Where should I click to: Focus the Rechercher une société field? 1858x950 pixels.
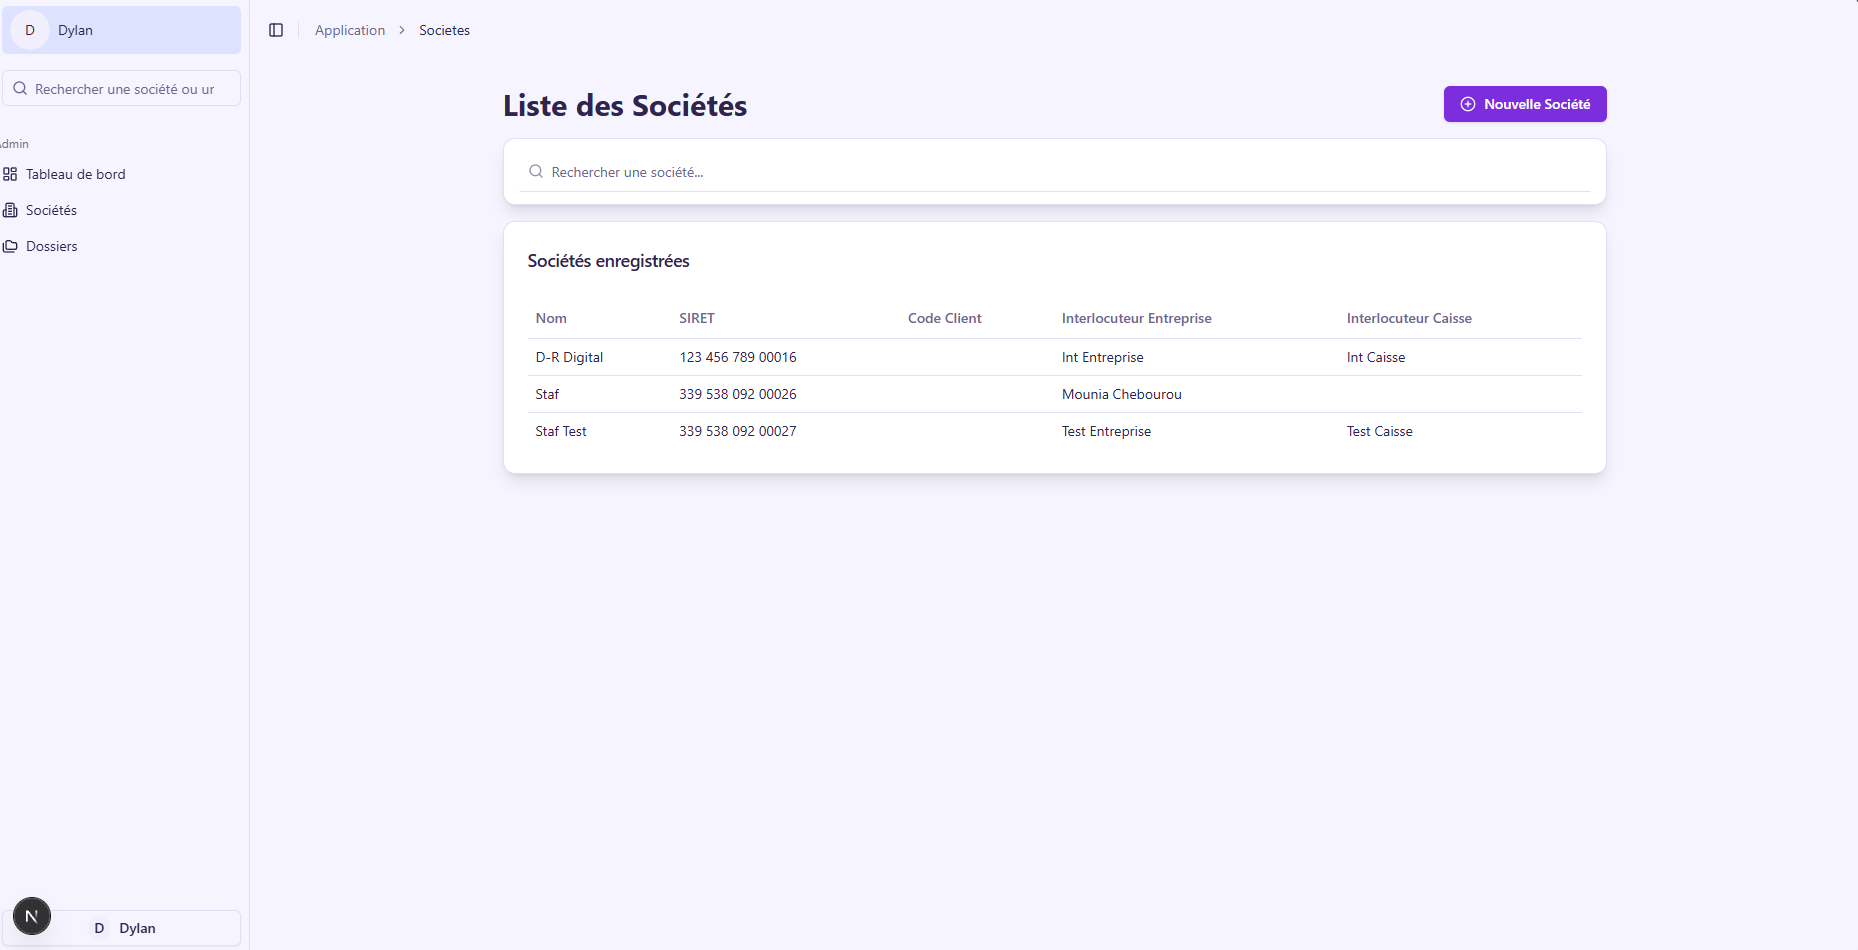1060,172
